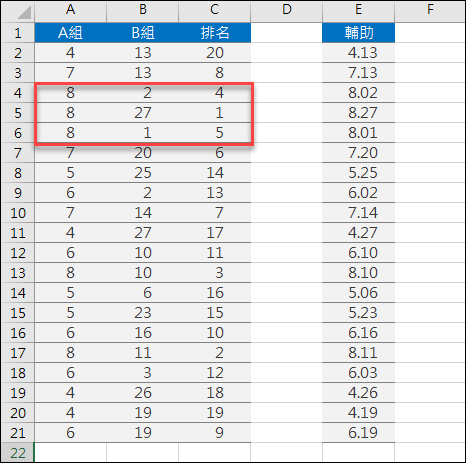Select column D header
466x463 pixels.
coord(287,11)
